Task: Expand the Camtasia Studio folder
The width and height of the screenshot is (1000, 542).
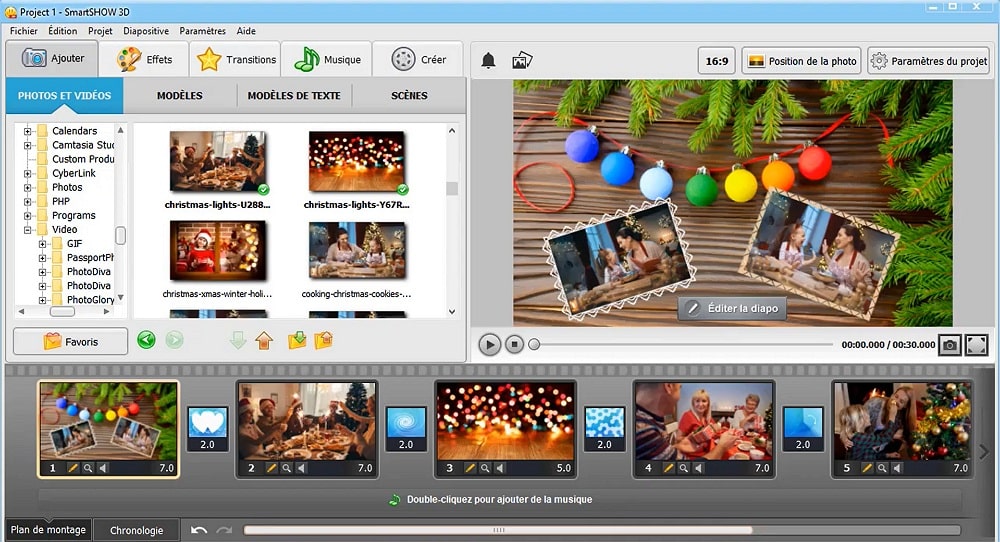Action: (27, 145)
